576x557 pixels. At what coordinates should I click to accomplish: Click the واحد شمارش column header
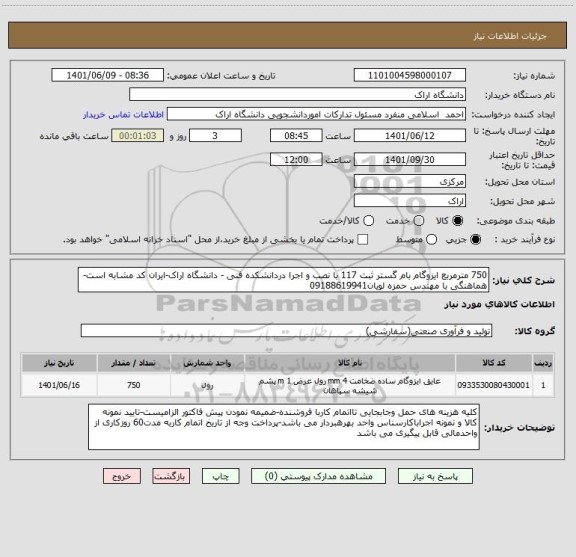(x=207, y=363)
